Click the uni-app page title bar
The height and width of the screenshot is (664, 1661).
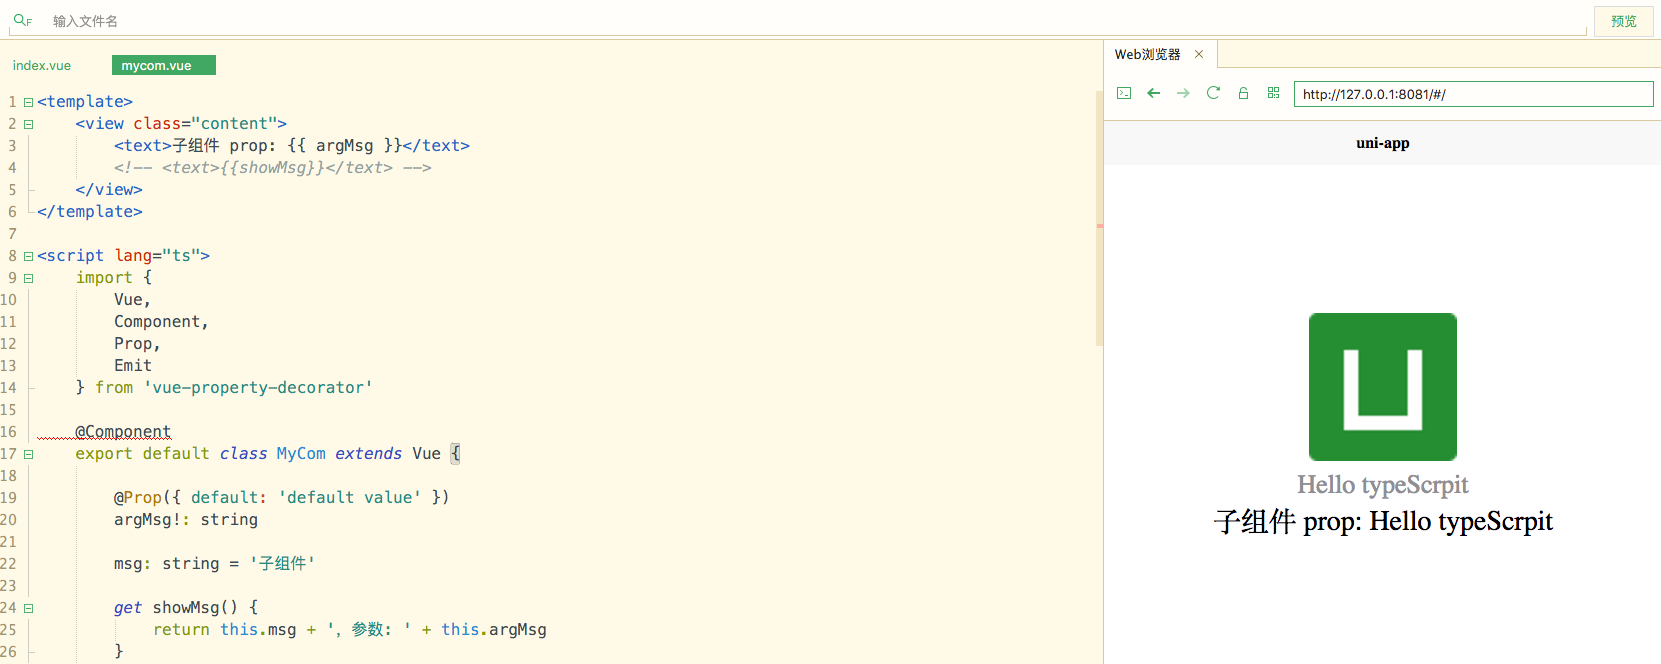1383,143
